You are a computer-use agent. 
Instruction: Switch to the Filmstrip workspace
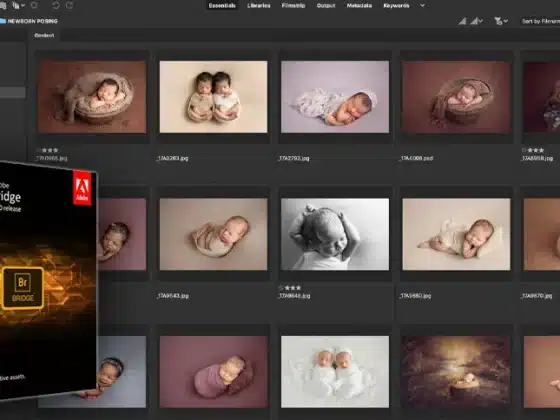(x=293, y=6)
